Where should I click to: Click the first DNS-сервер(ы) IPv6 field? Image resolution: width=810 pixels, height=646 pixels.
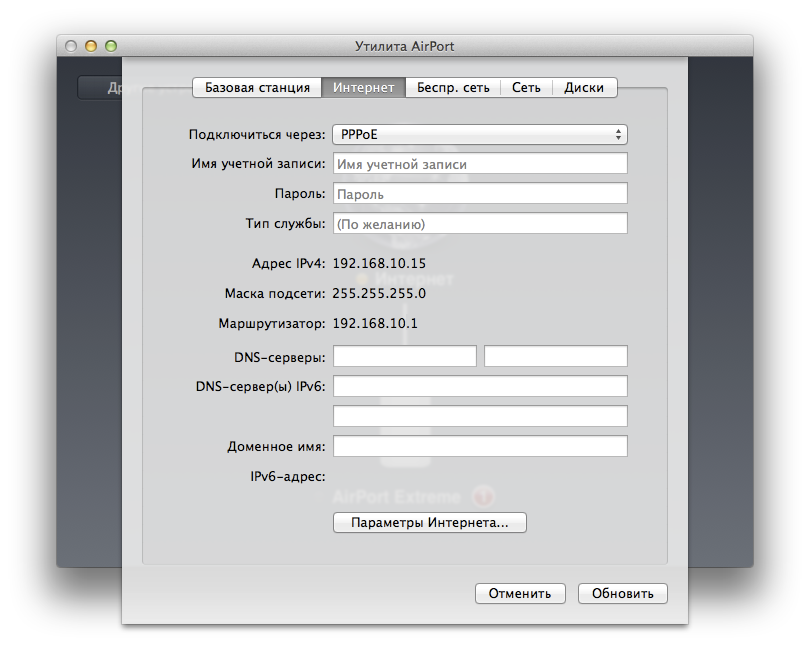(x=480, y=386)
